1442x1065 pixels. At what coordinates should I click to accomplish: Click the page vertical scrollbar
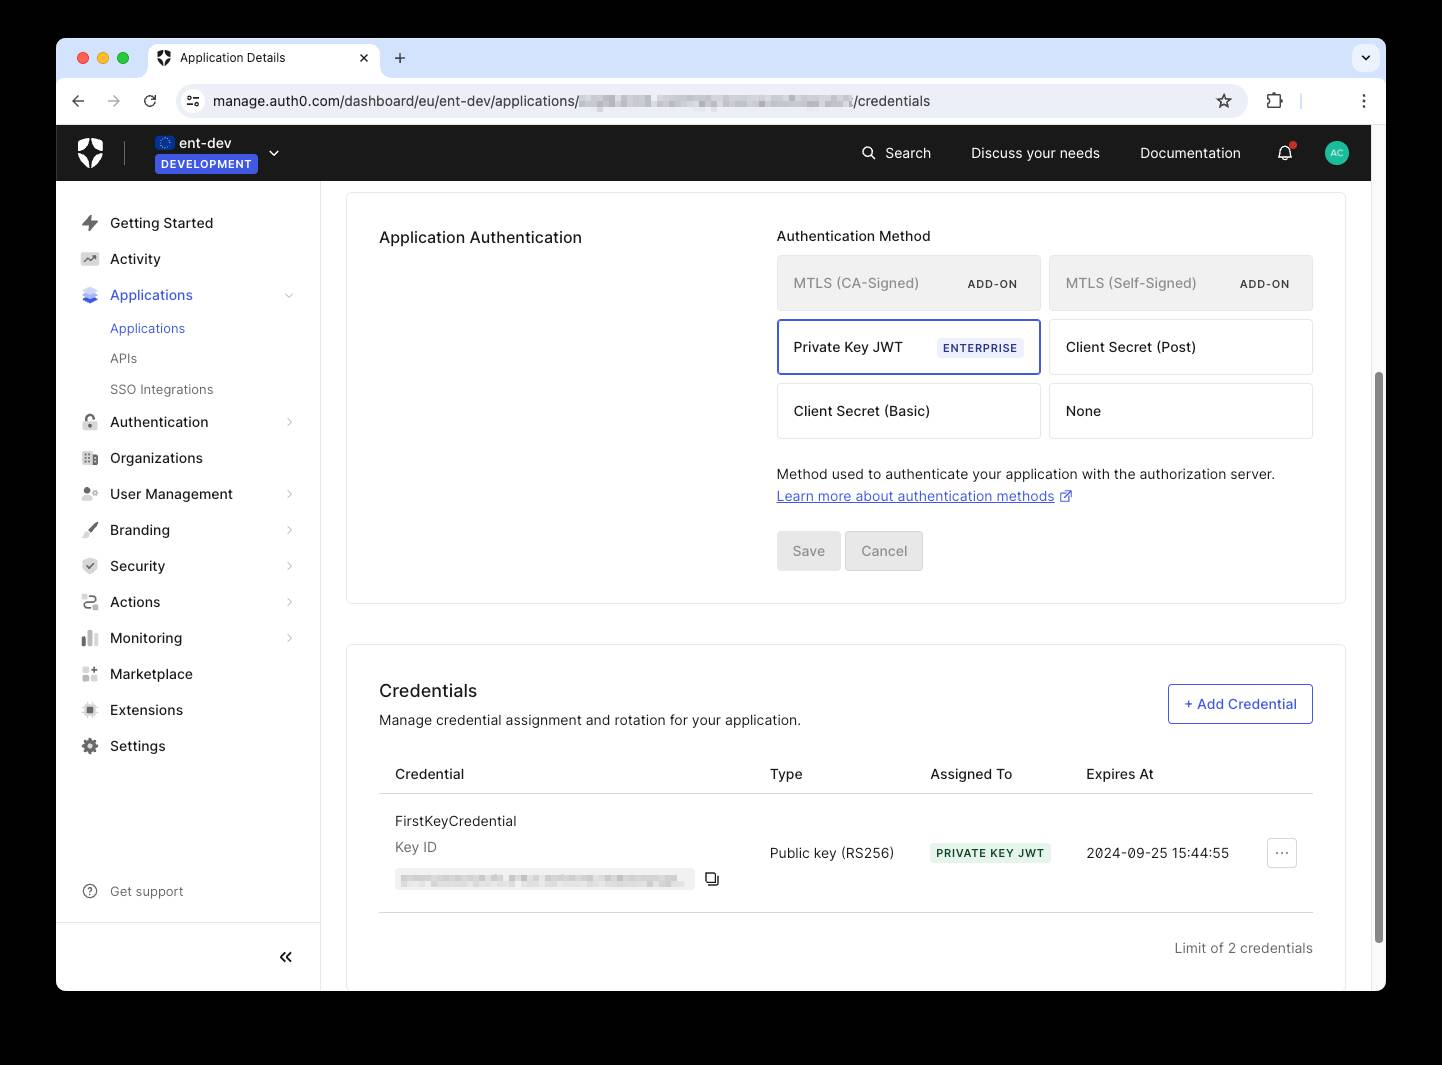click(1379, 657)
